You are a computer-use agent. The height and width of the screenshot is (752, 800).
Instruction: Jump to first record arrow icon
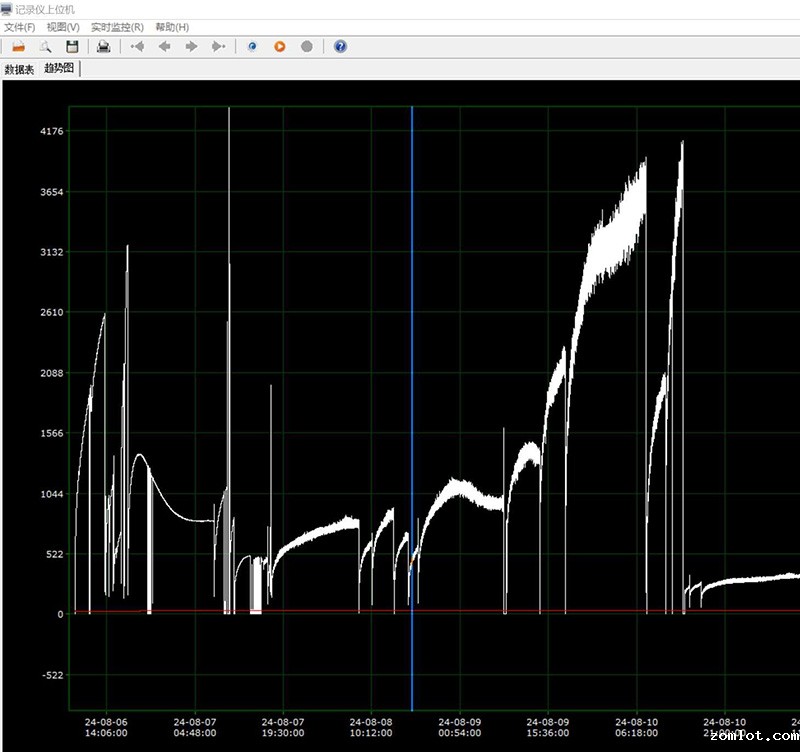[x=137, y=46]
